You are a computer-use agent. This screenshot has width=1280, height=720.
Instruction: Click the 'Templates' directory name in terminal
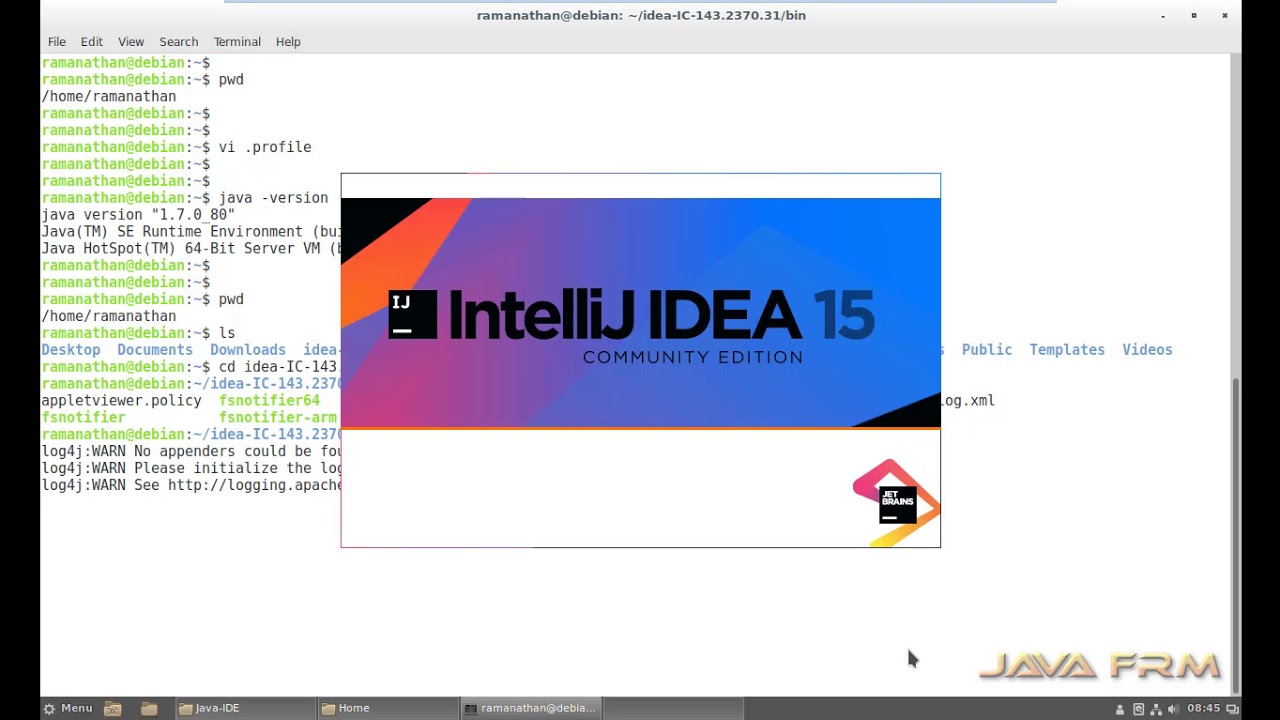click(1067, 350)
